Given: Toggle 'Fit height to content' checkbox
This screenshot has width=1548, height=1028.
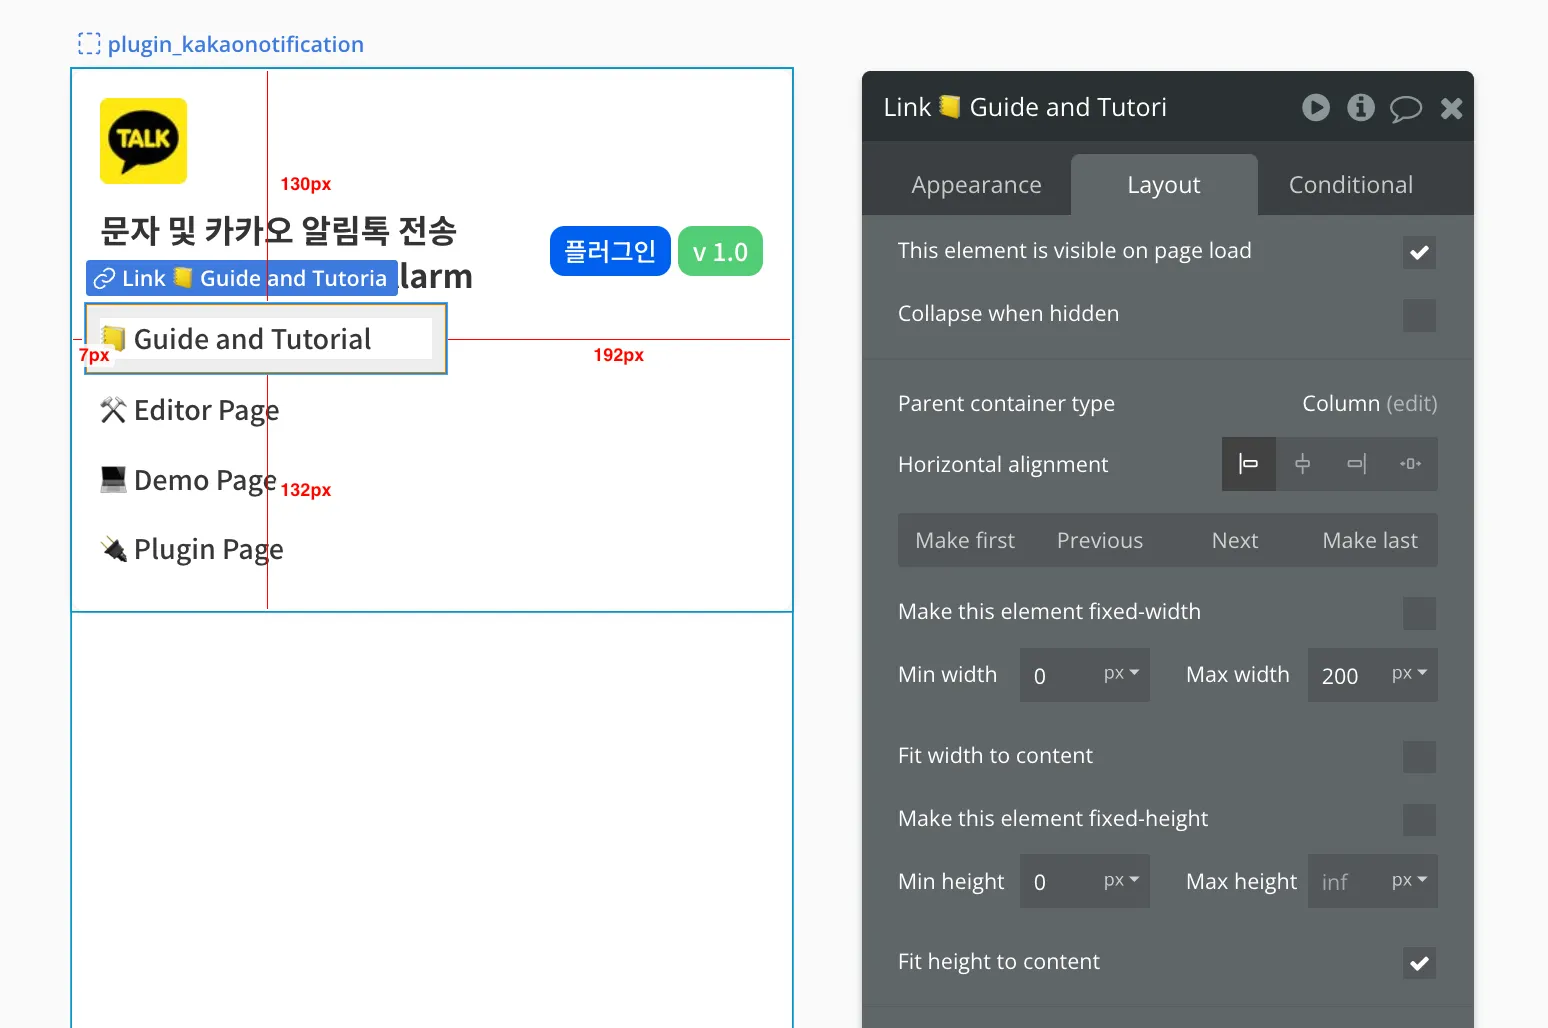Looking at the screenshot, I should (1419, 963).
